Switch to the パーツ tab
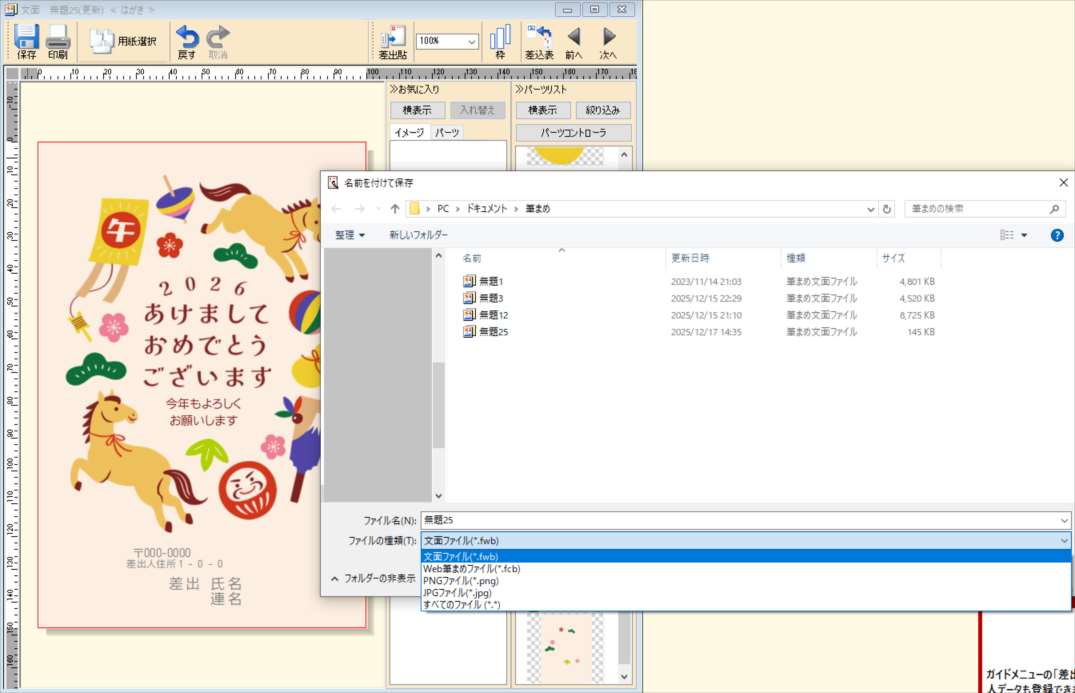The image size is (1075, 693). click(x=446, y=133)
